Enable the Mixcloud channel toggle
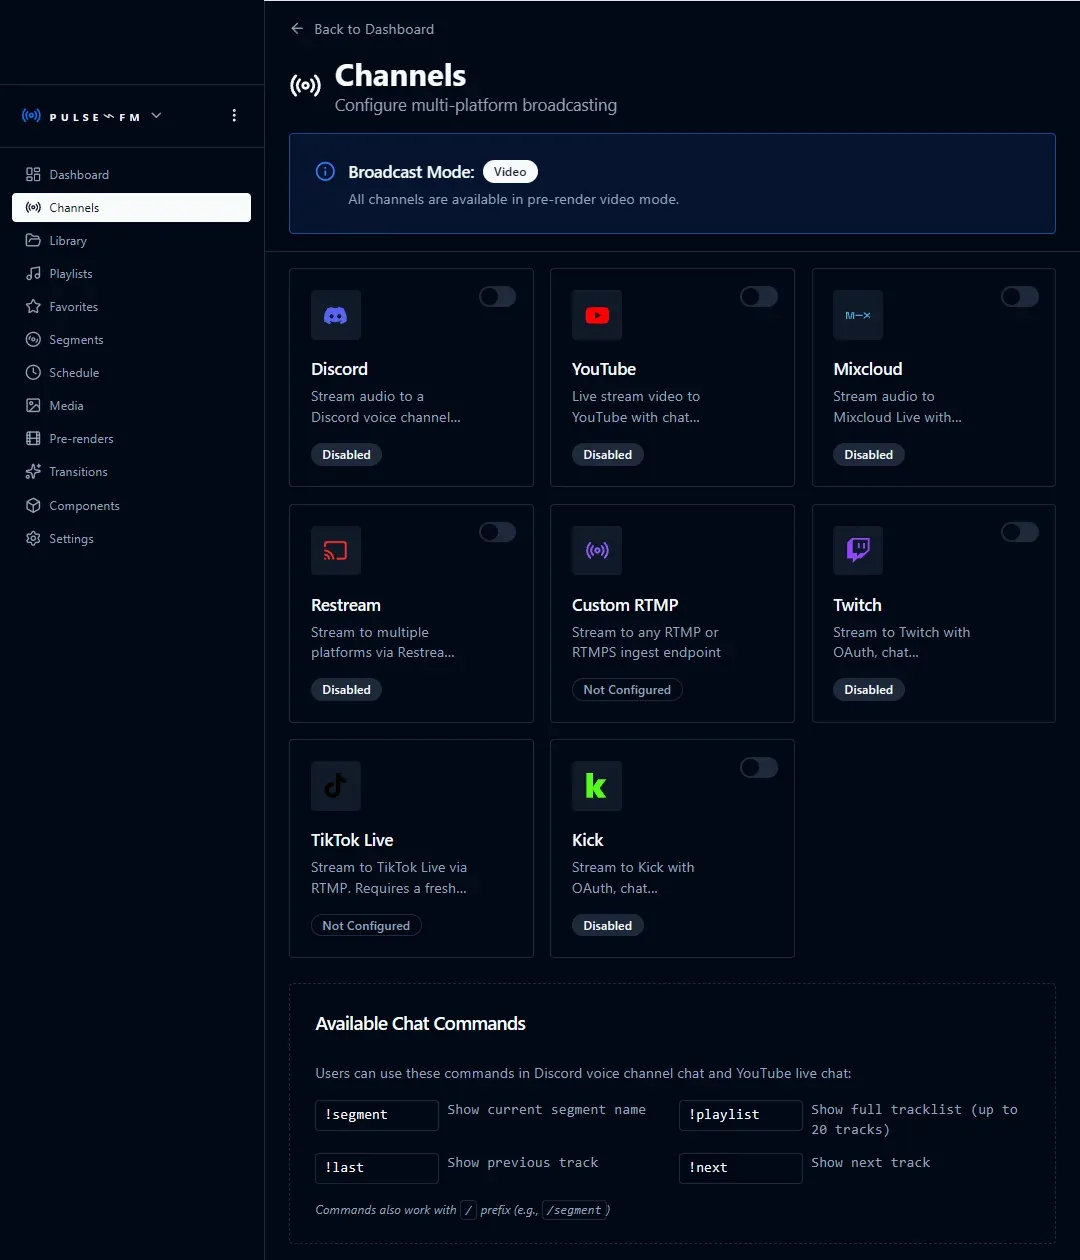This screenshot has width=1080, height=1260. point(1020,296)
